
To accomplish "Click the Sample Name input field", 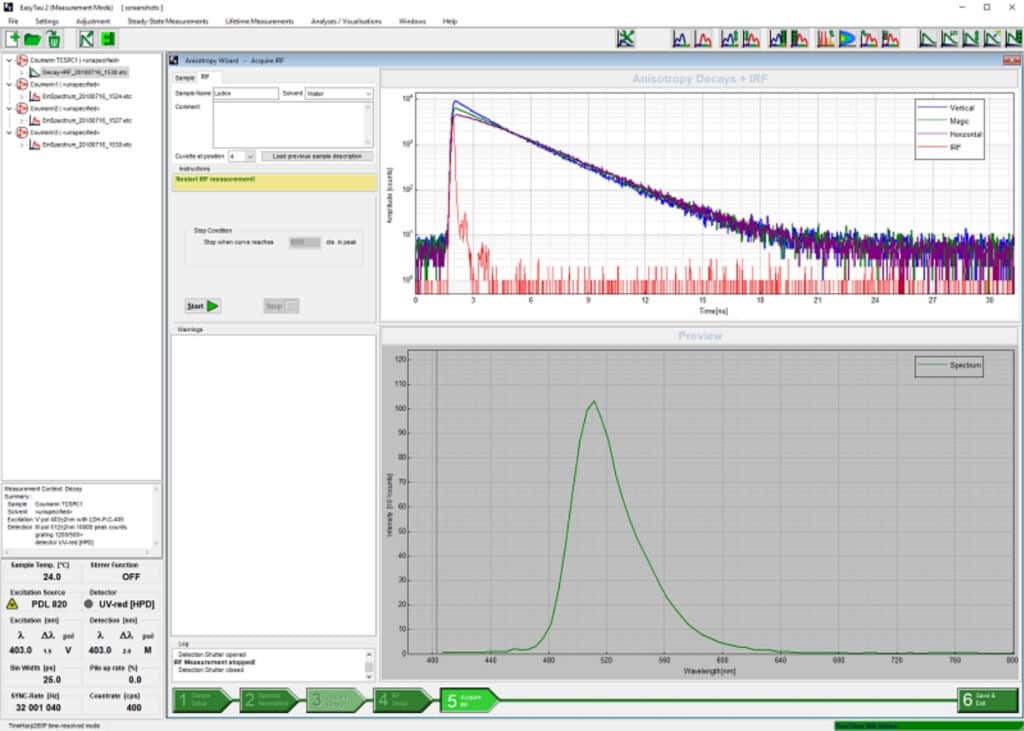I will pyautogui.click(x=245, y=93).
